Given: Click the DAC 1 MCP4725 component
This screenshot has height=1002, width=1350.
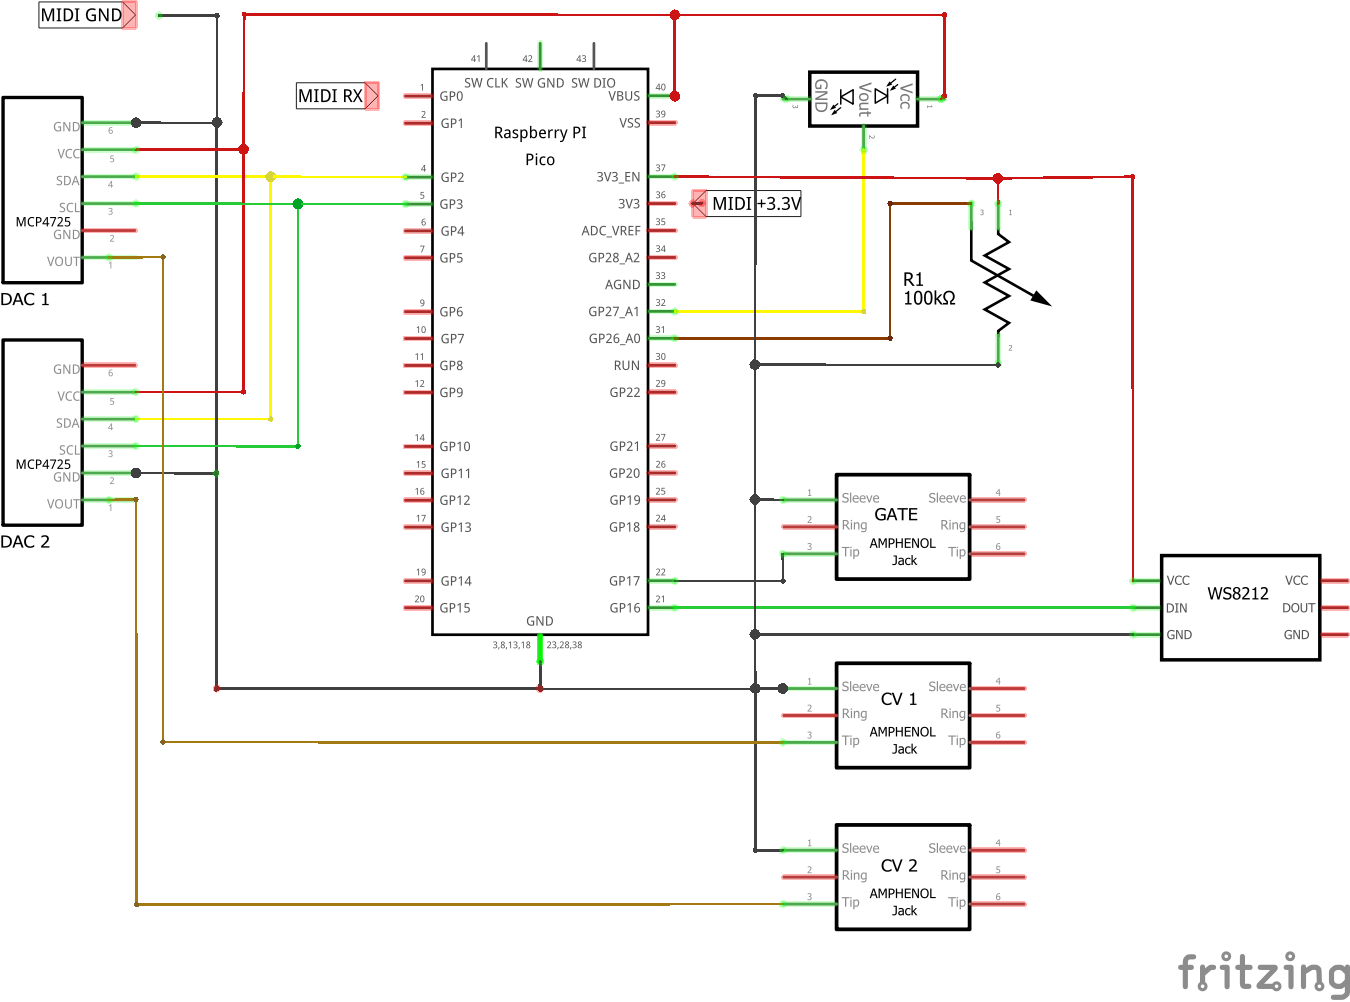Looking at the screenshot, I should pyautogui.click(x=42, y=190).
